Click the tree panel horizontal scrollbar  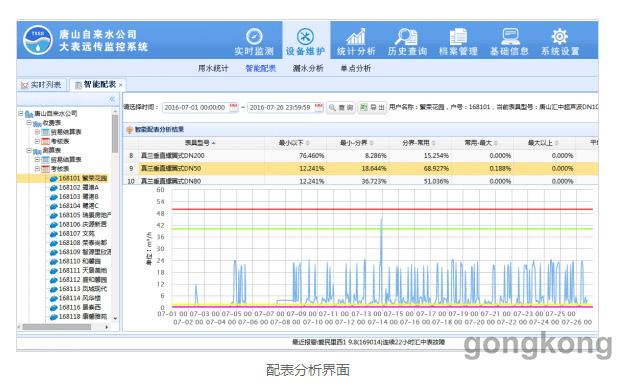[57, 327]
